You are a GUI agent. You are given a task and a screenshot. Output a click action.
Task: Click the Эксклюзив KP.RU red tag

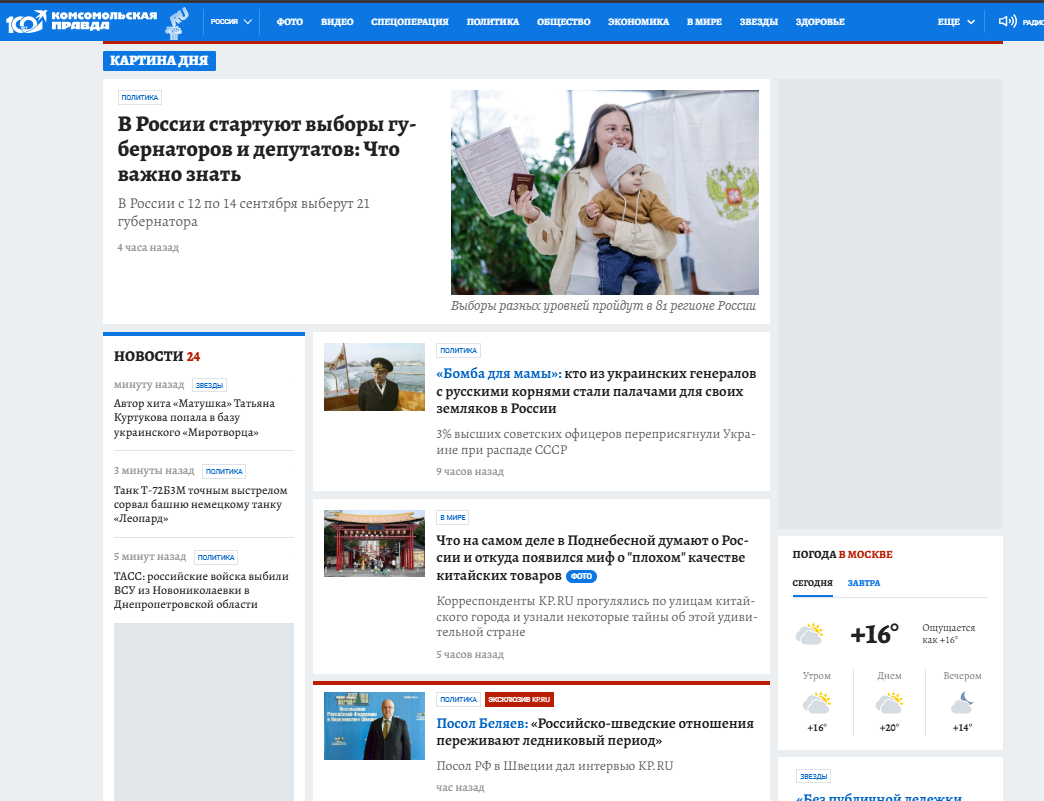[519, 700]
